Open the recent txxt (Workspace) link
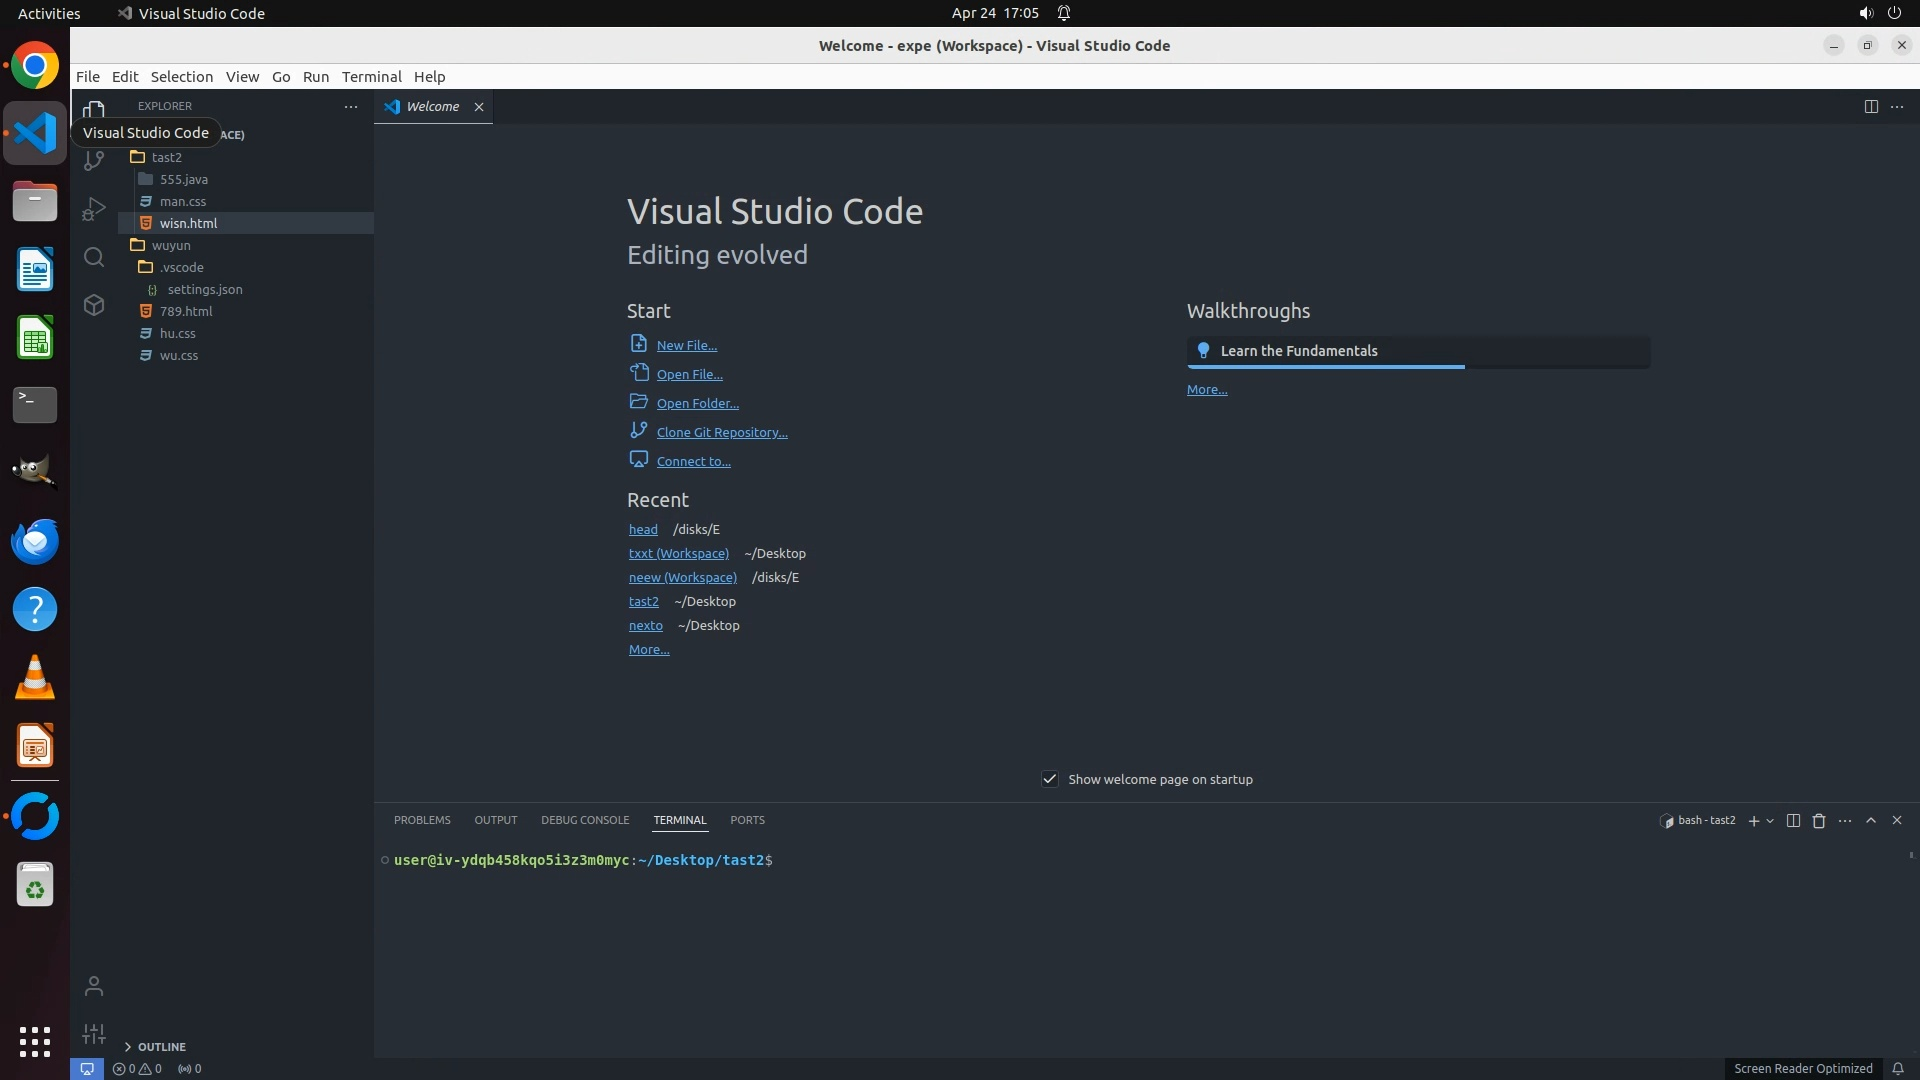 678,553
